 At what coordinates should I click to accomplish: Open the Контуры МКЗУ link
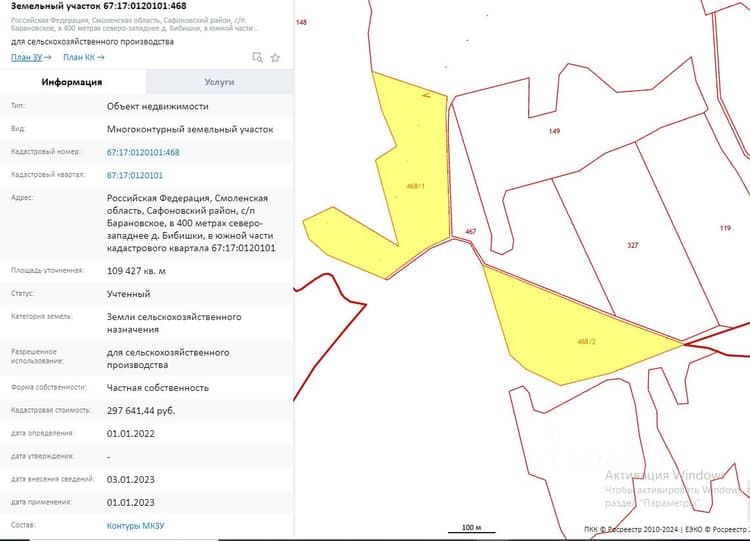pos(135,525)
